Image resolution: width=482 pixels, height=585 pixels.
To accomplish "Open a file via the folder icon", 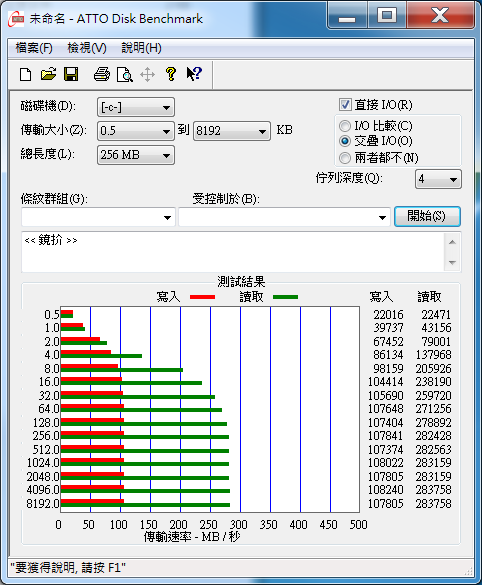I will pyautogui.click(x=48, y=75).
